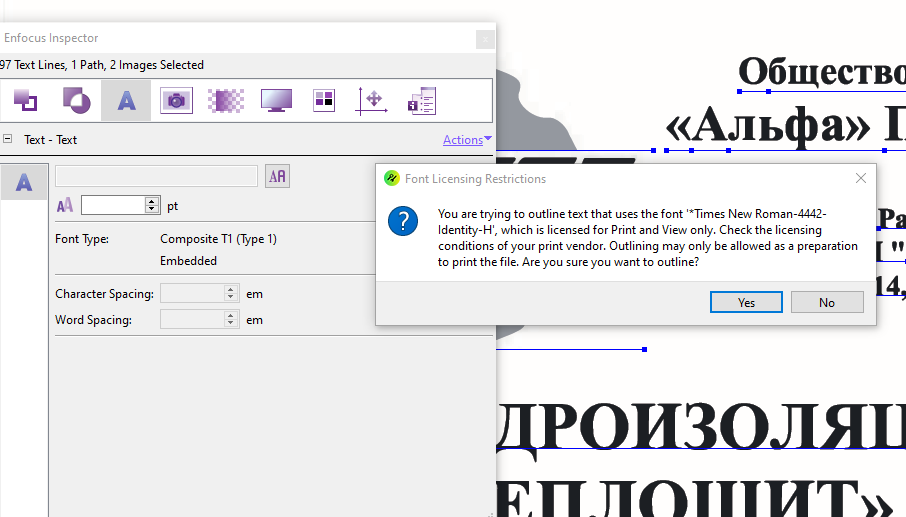906x517 pixels.
Task: Close the Enfocus Inspector panel
Action: coord(485,39)
